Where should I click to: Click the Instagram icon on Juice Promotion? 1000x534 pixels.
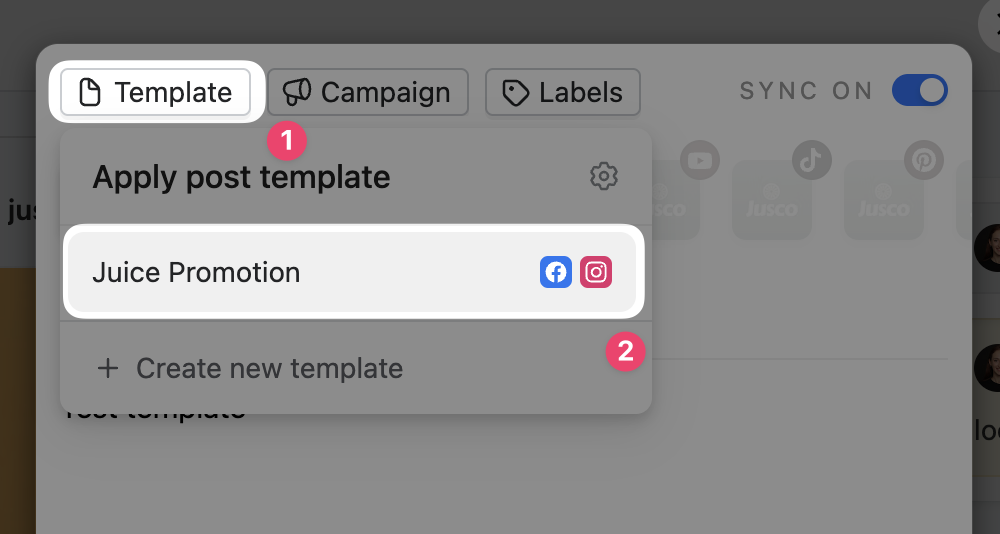tap(596, 273)
